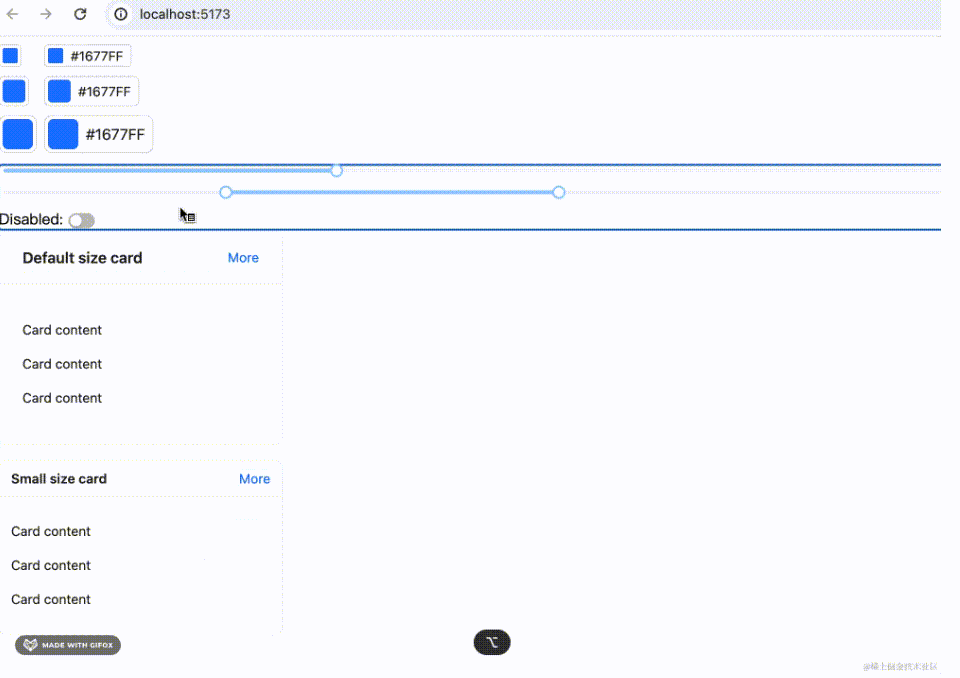
Task: Click the browser forward arrow
Action: [x=46, y=14]
